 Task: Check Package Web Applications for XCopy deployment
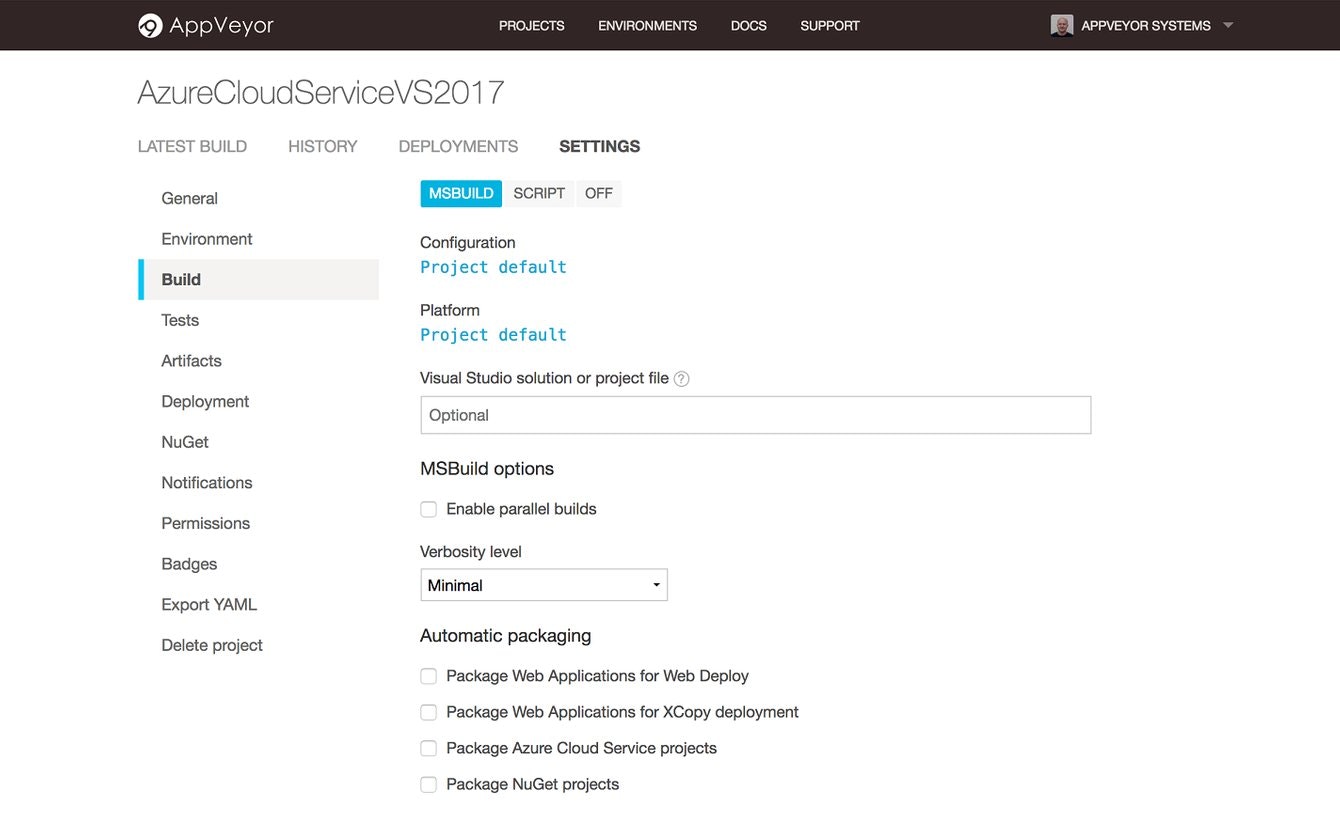click(429, 712)
